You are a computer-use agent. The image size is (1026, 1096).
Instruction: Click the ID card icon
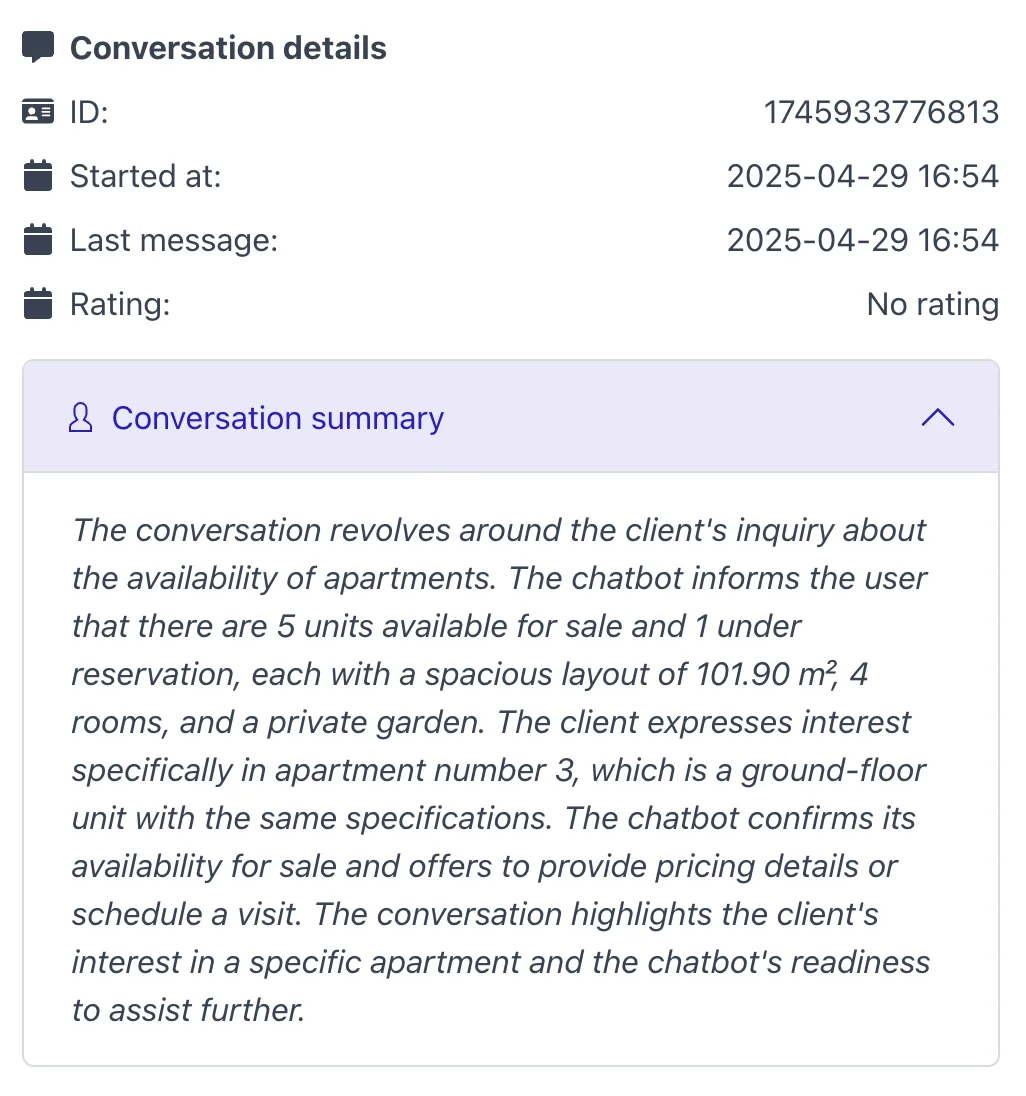click(x=38, y=112)
